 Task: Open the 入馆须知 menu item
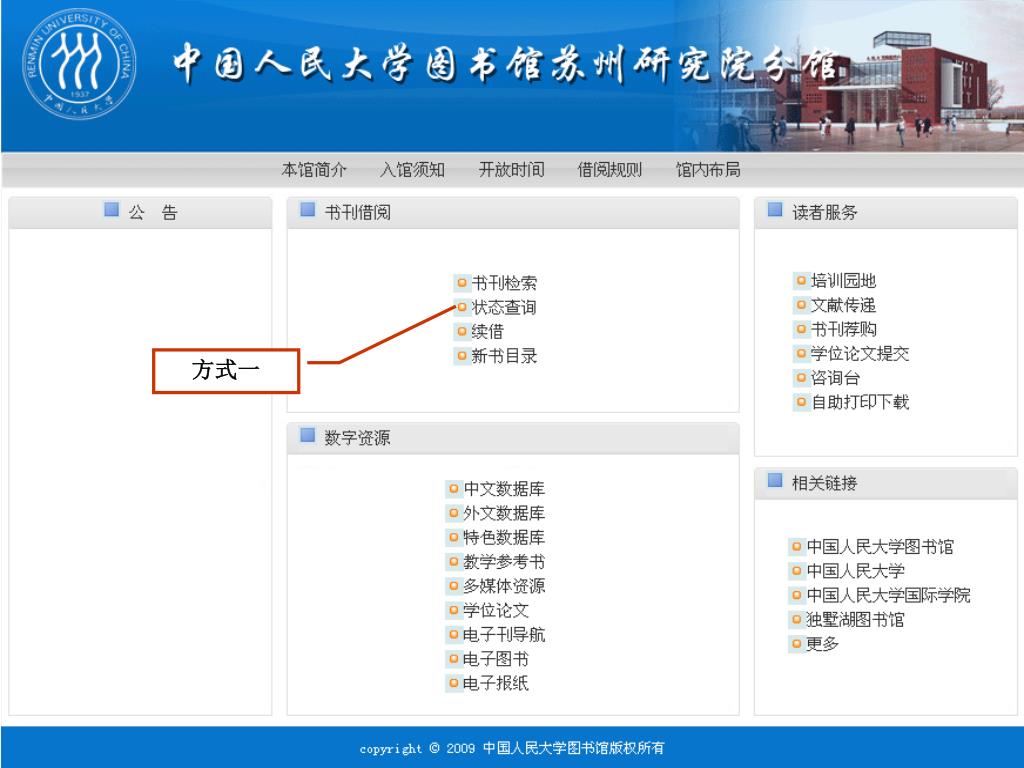coord(412,170)
